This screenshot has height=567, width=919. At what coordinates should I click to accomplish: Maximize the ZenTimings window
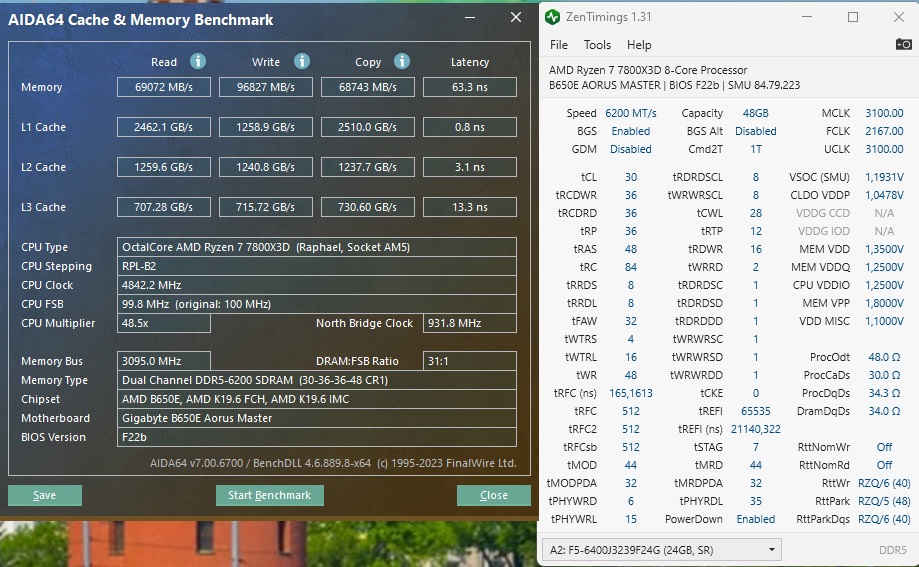tap(853, 17)
